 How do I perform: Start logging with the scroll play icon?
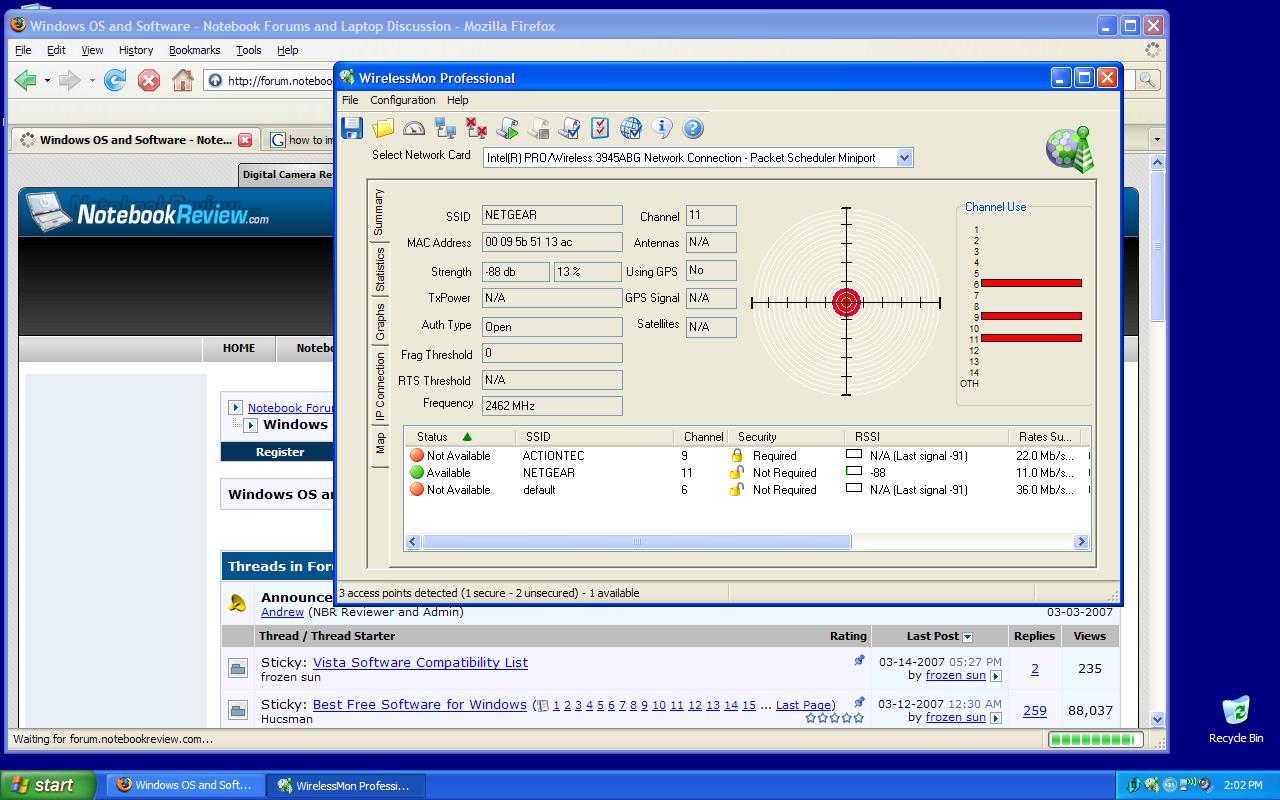click(508, 128)
